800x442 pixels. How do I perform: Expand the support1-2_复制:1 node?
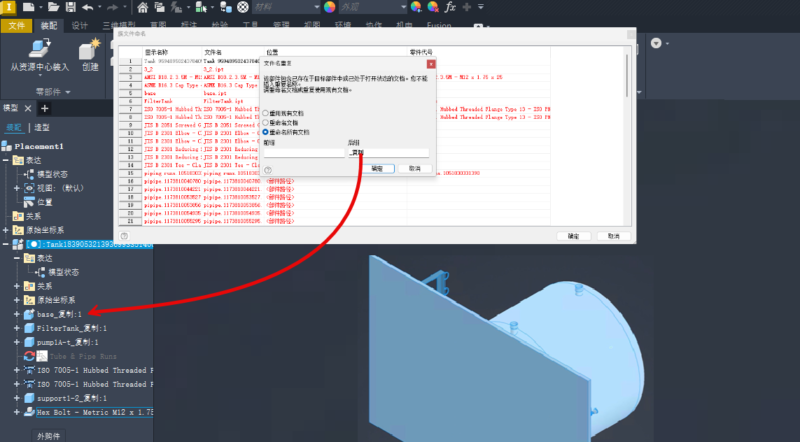click(x=17, y=398)
